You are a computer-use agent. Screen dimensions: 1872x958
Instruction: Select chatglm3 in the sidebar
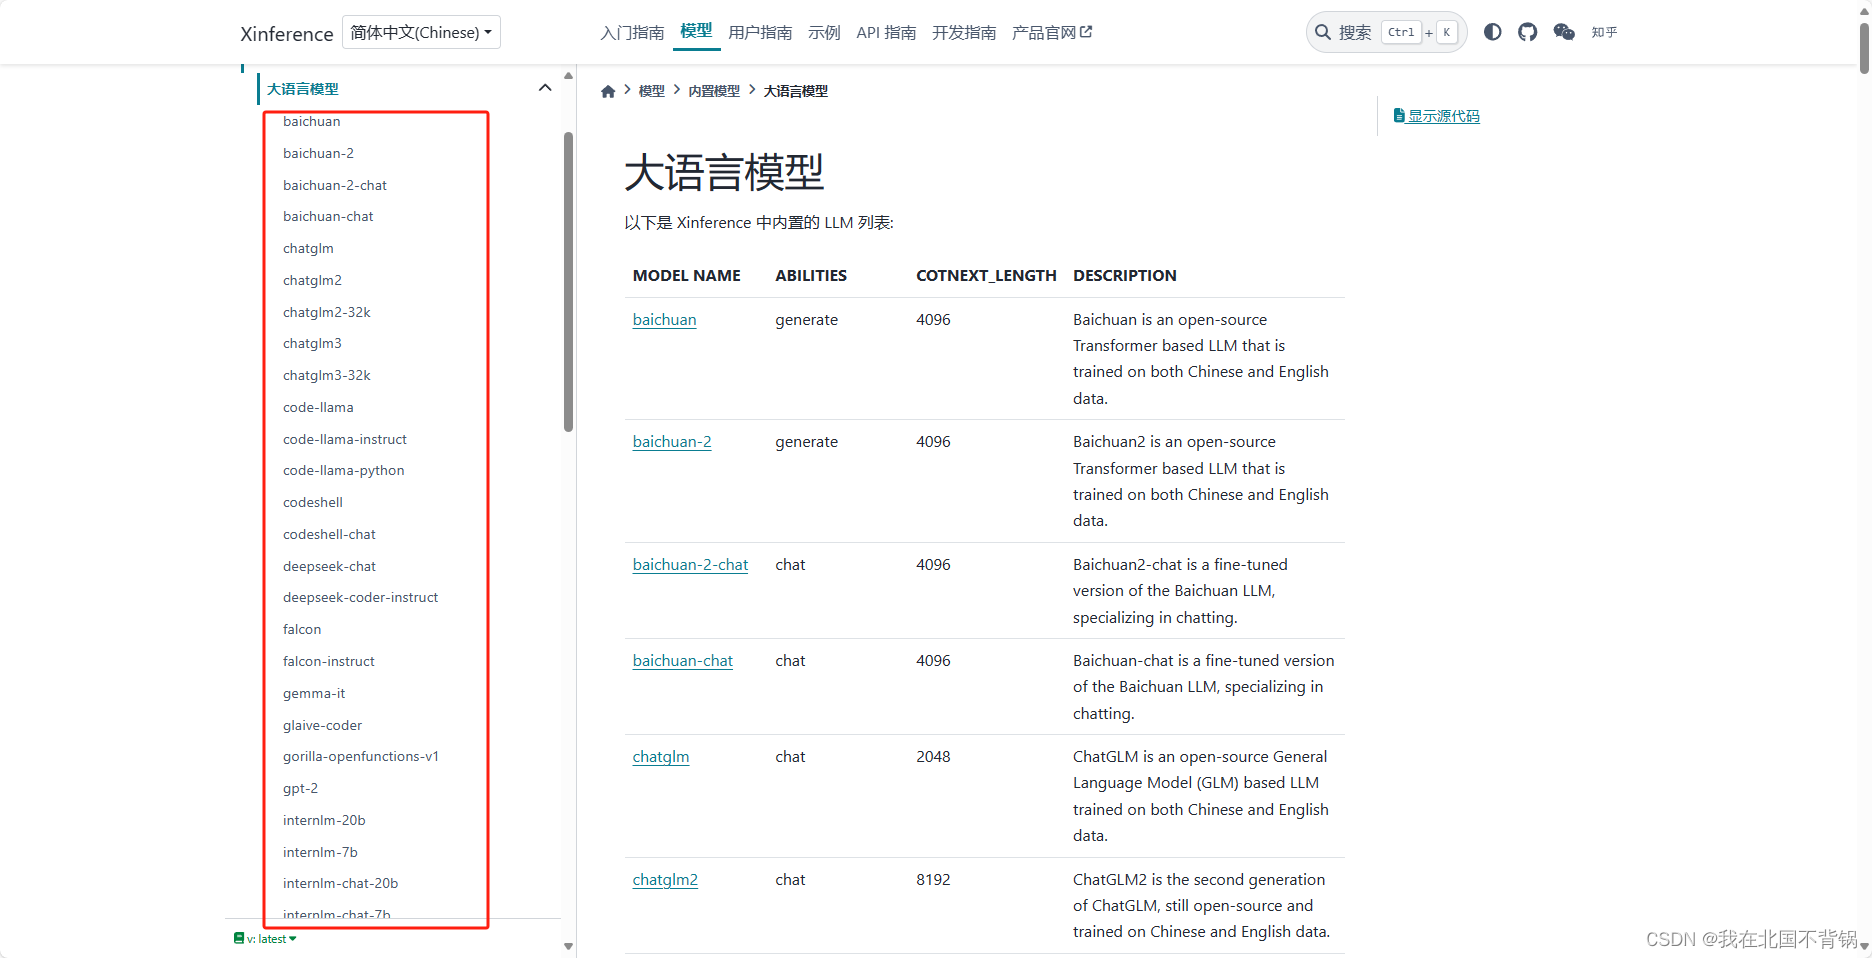point(312,343)
